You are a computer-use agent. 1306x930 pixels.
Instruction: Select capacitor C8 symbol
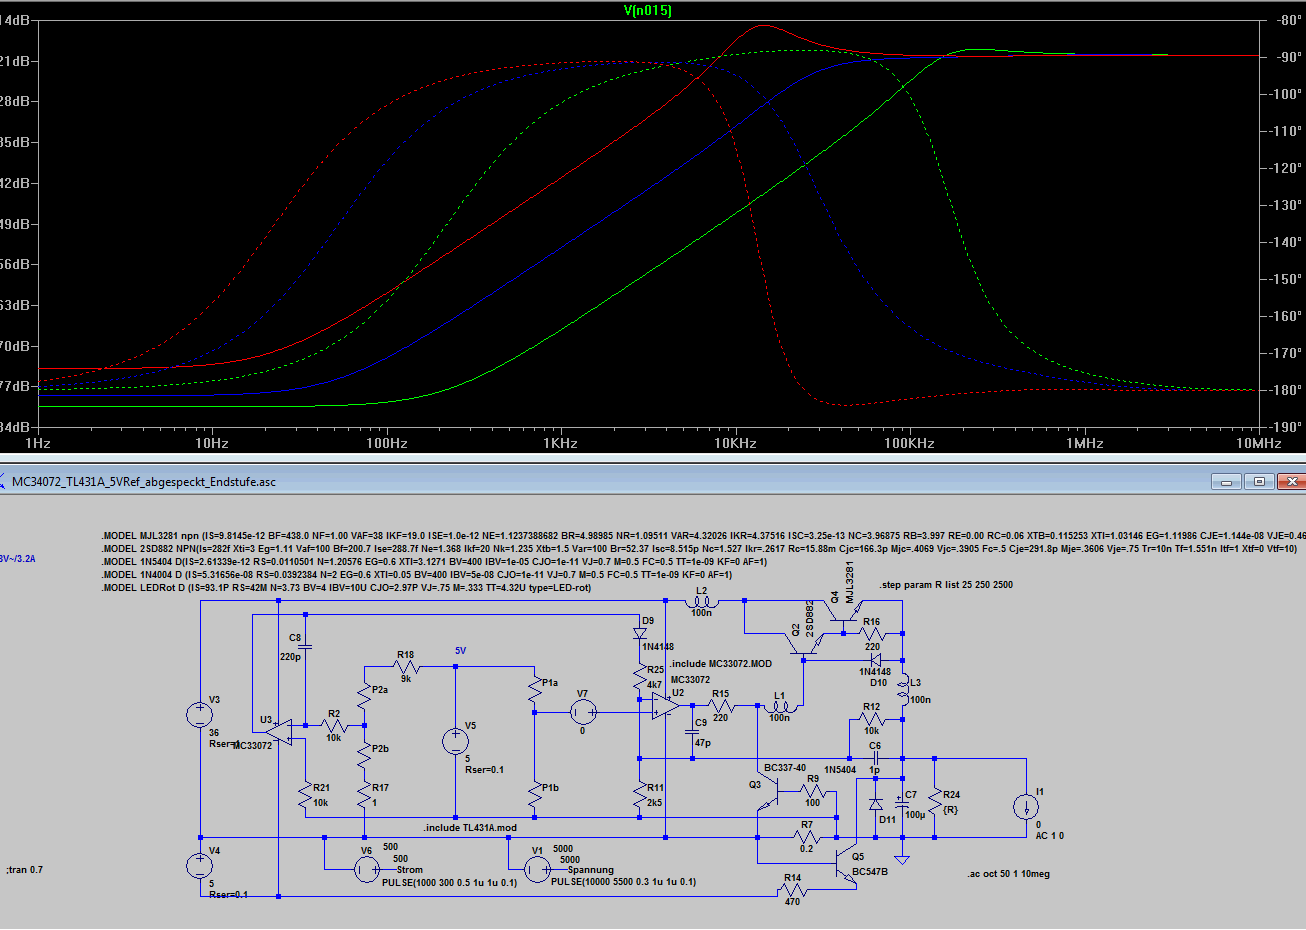304,647
